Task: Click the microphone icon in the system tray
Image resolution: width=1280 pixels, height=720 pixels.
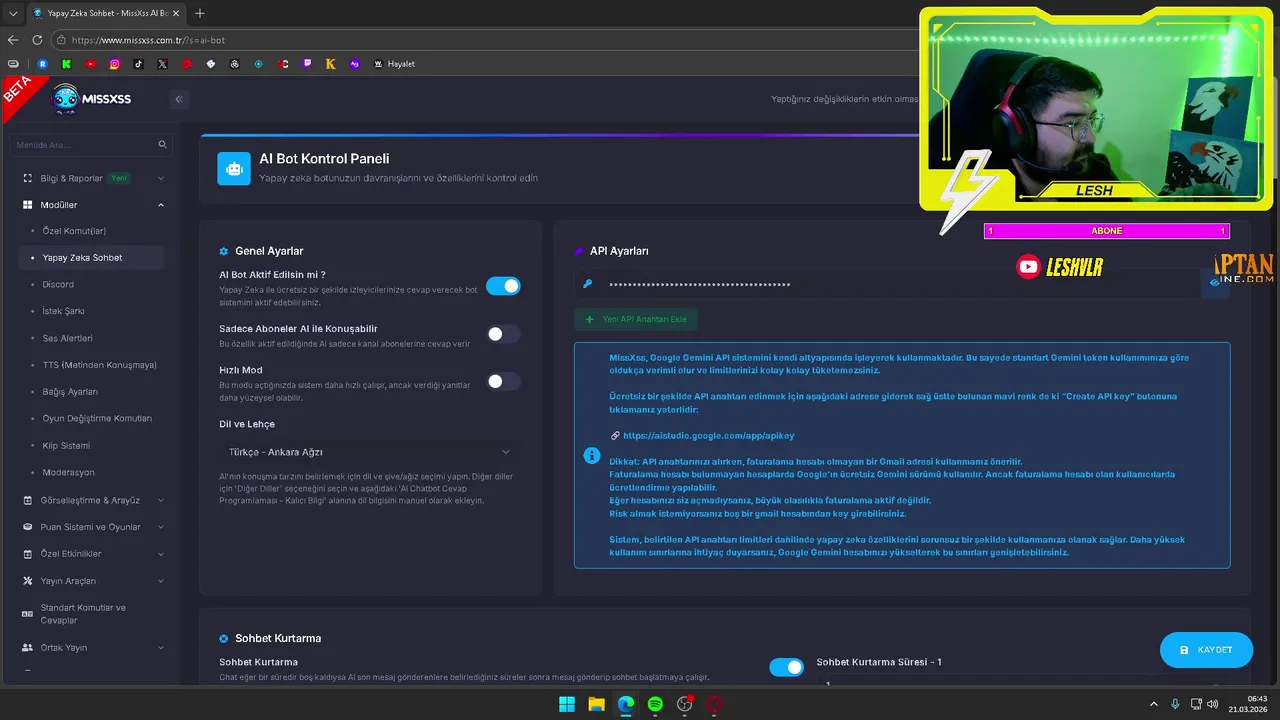Action: (x=1175, y=704)
